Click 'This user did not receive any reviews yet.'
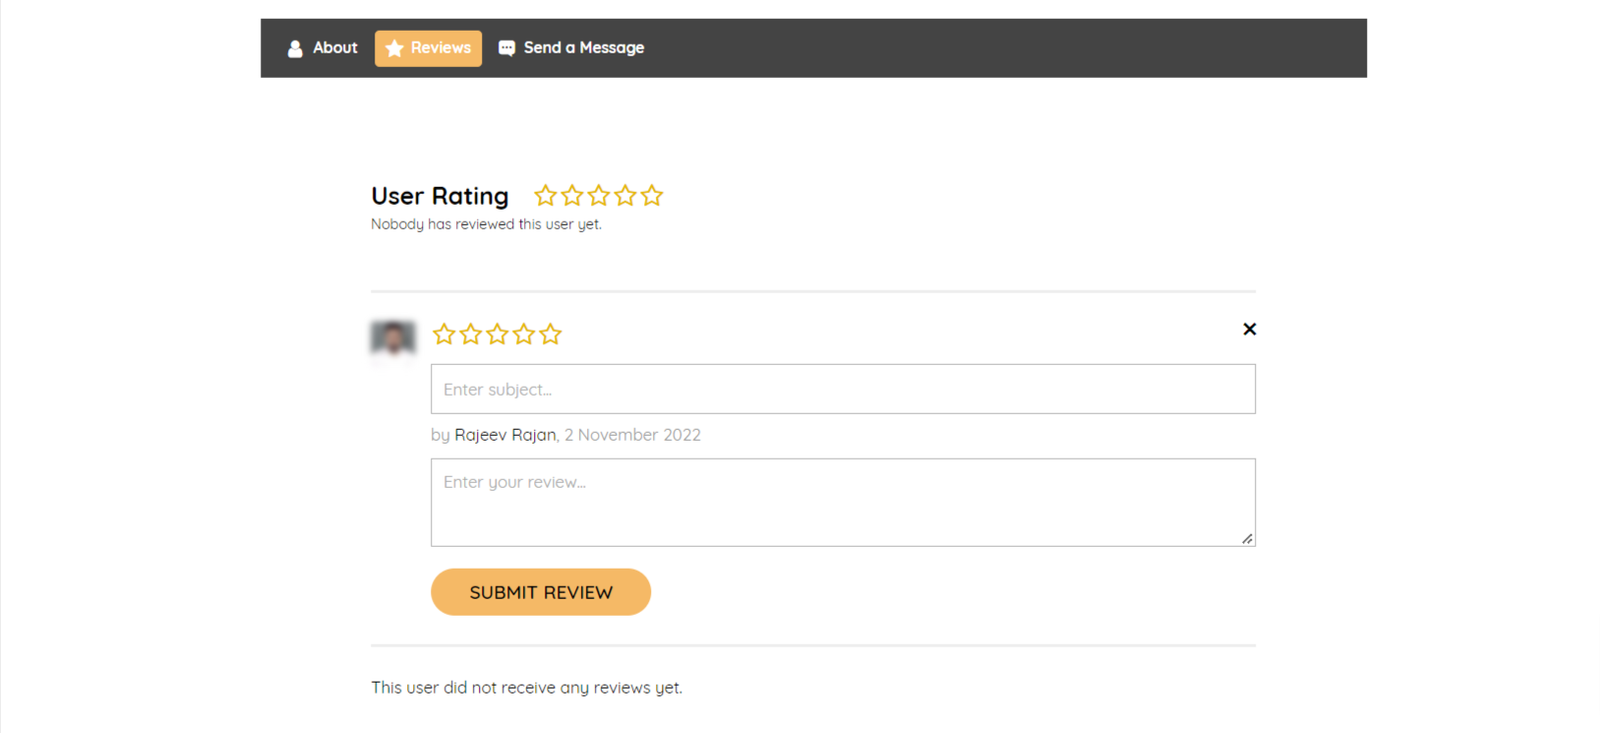This screenshot has height=733, width=1600. click(527, 688)
